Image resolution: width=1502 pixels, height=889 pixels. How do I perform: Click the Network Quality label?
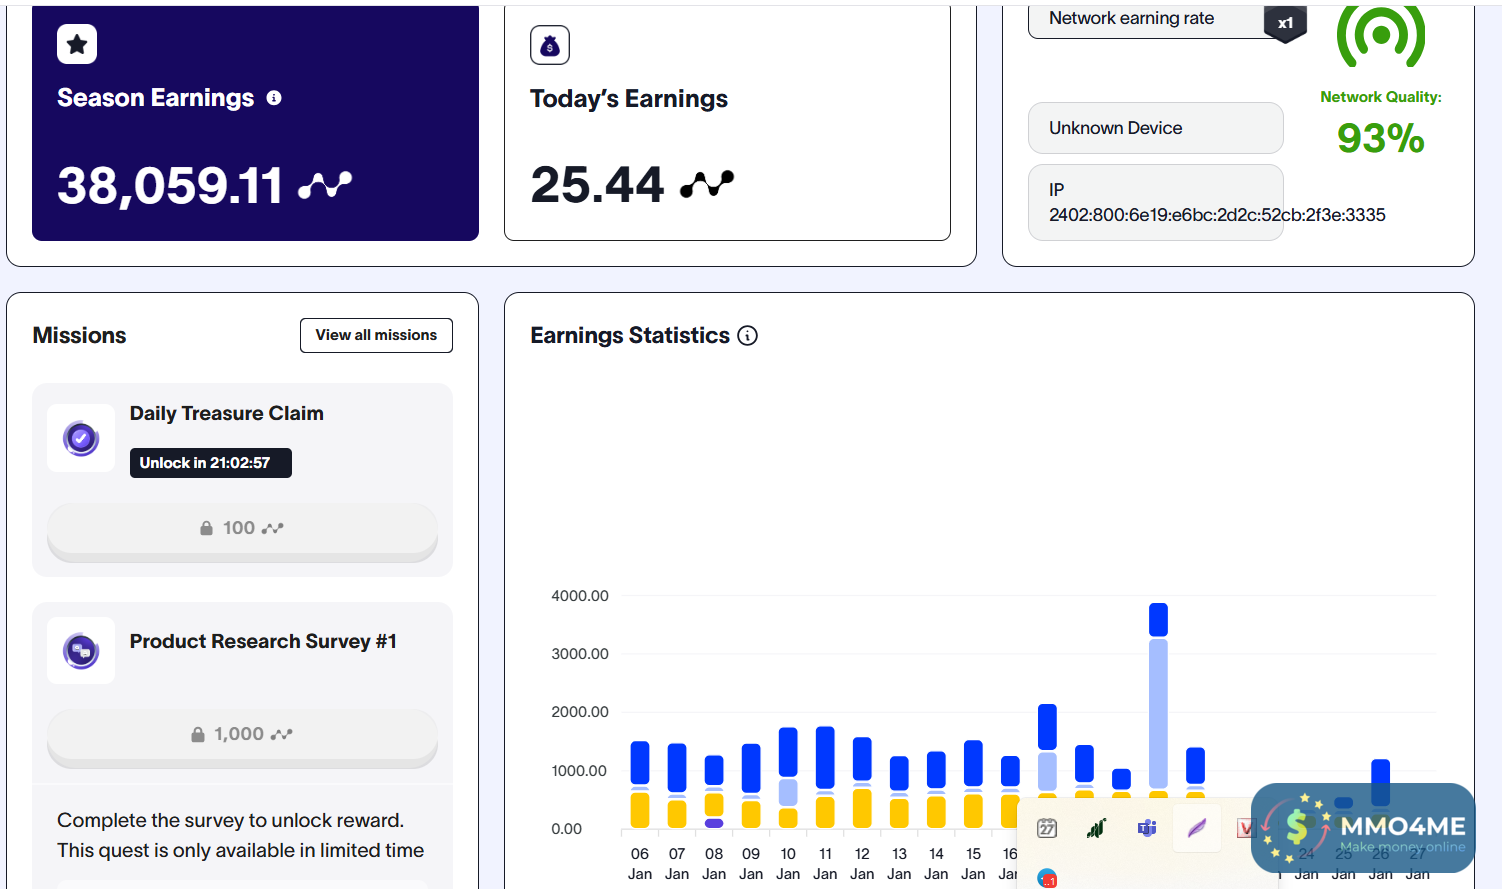(x=1381, y=97)
